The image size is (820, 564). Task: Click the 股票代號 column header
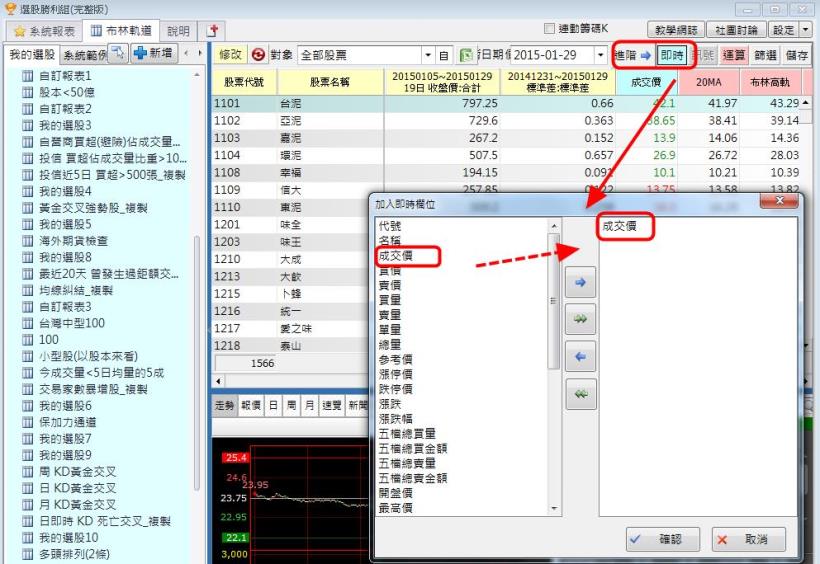(x=244, y=82)
